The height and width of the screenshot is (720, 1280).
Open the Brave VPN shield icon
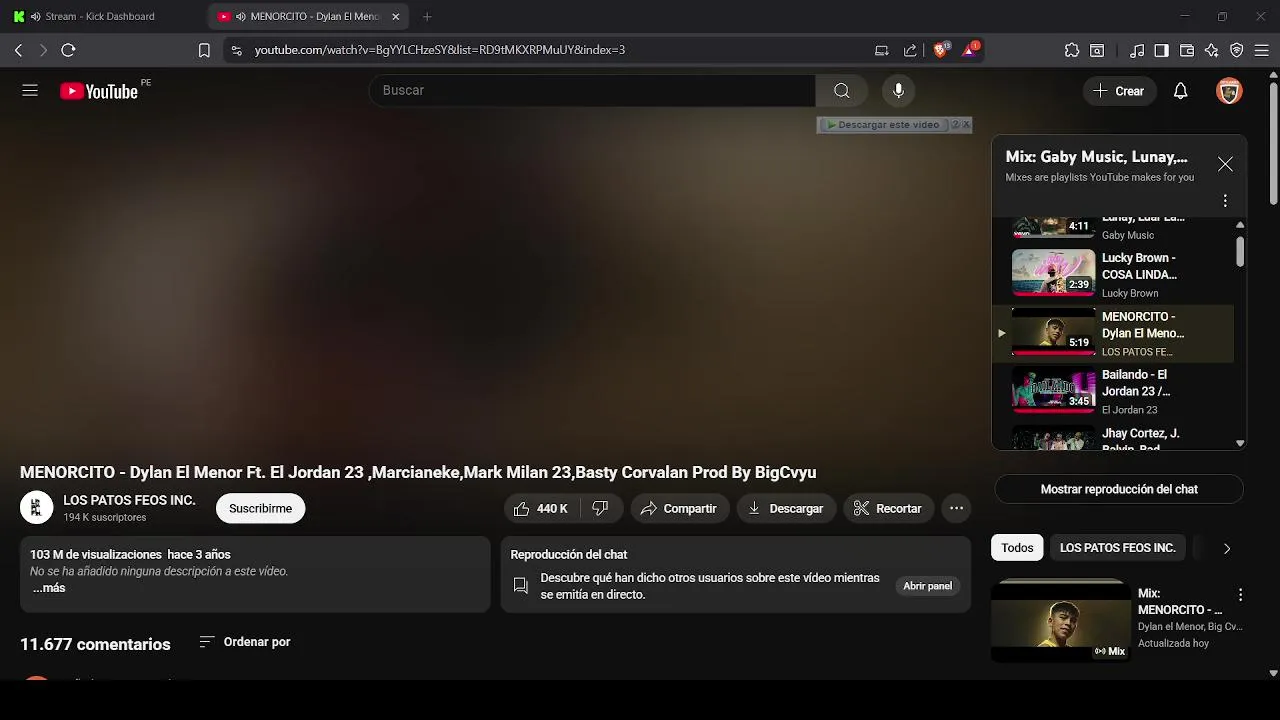click(x=1237, y=50)
